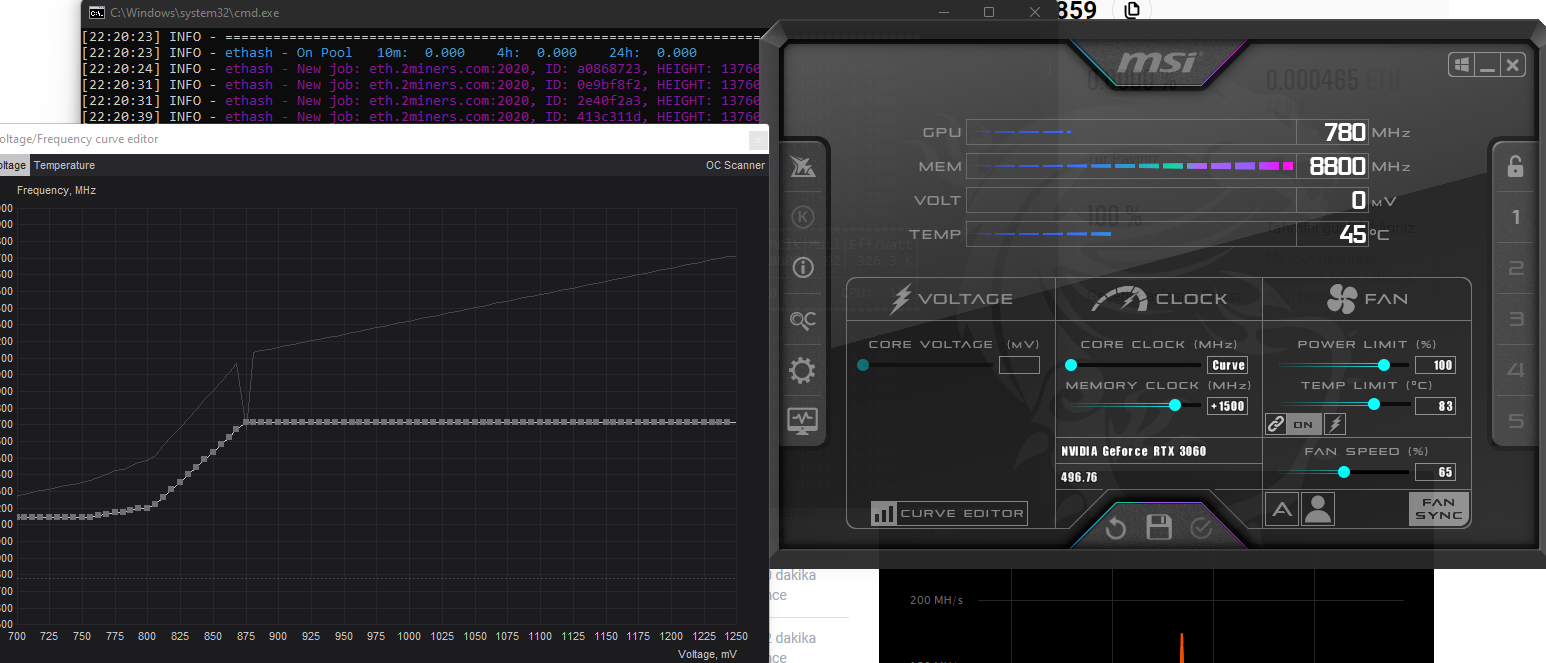
Task: Adjust the Core Voltage slider handle
Action: 863,365
